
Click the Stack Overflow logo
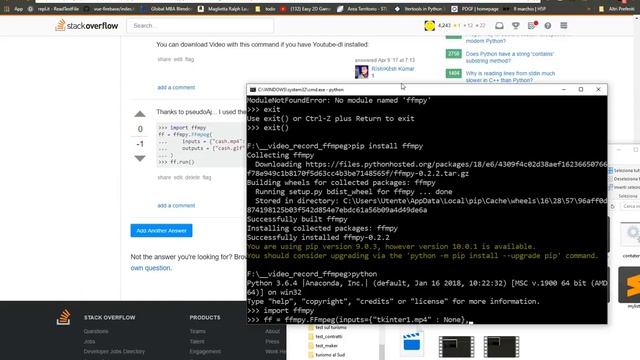pos(87,25)
